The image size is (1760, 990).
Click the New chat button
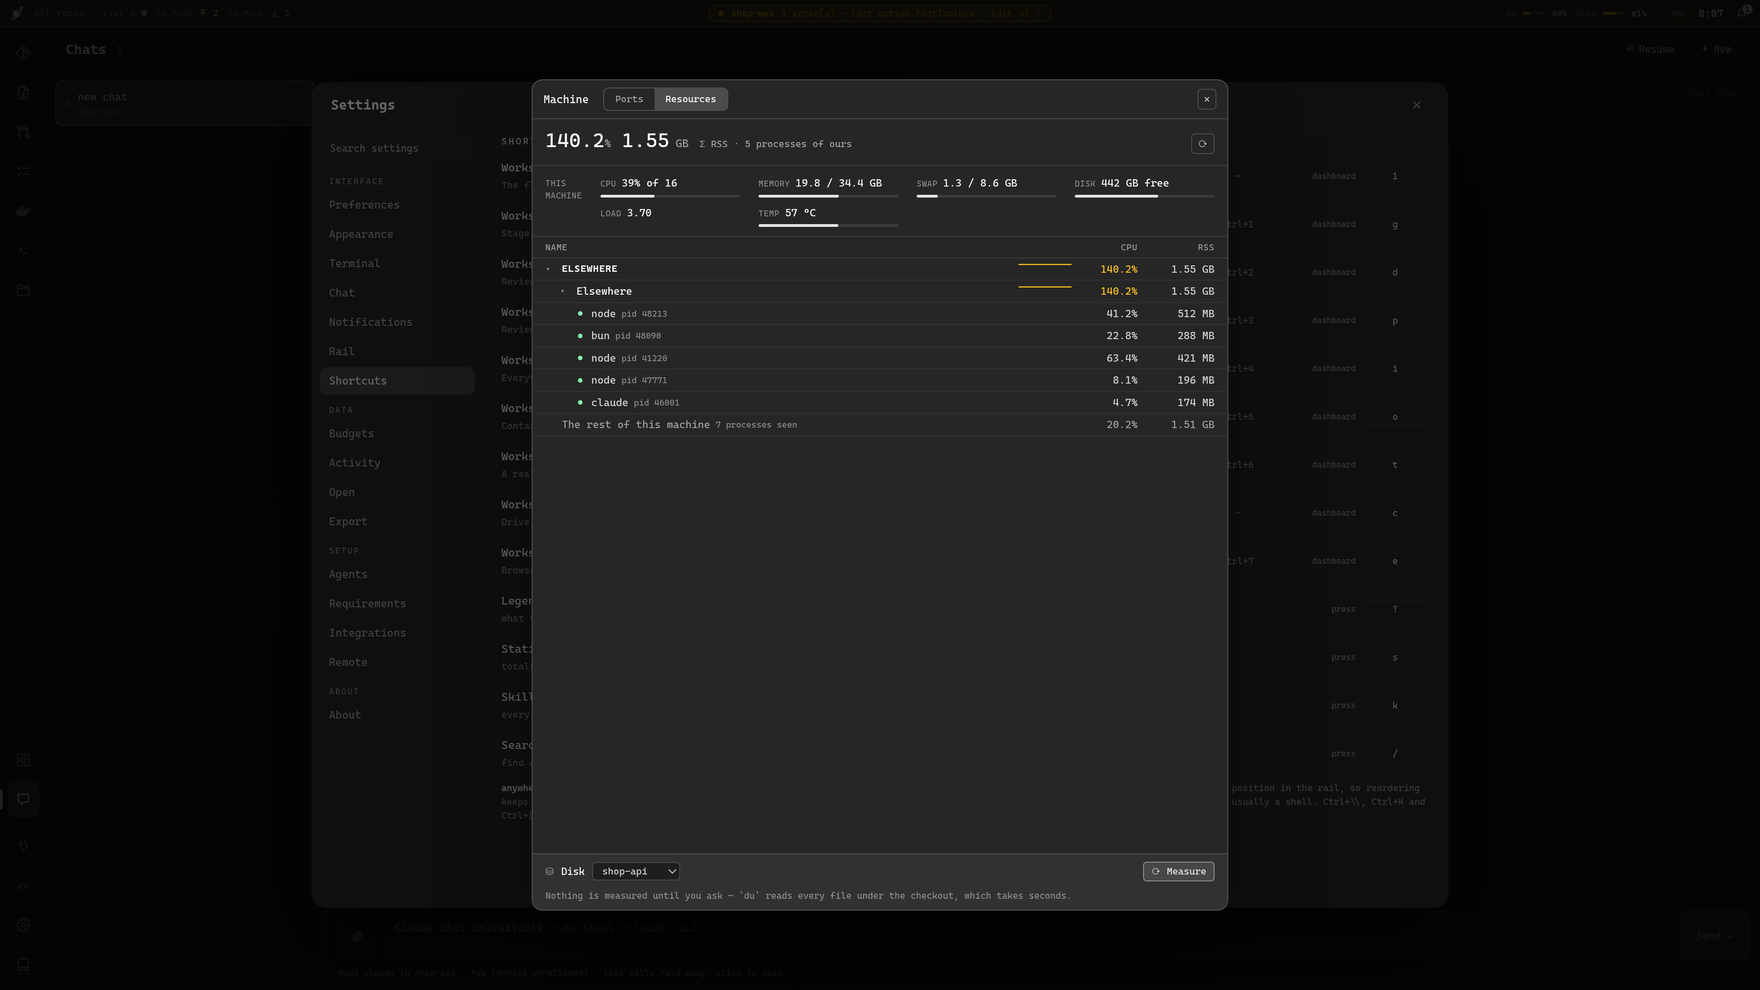pos(1716,49)
